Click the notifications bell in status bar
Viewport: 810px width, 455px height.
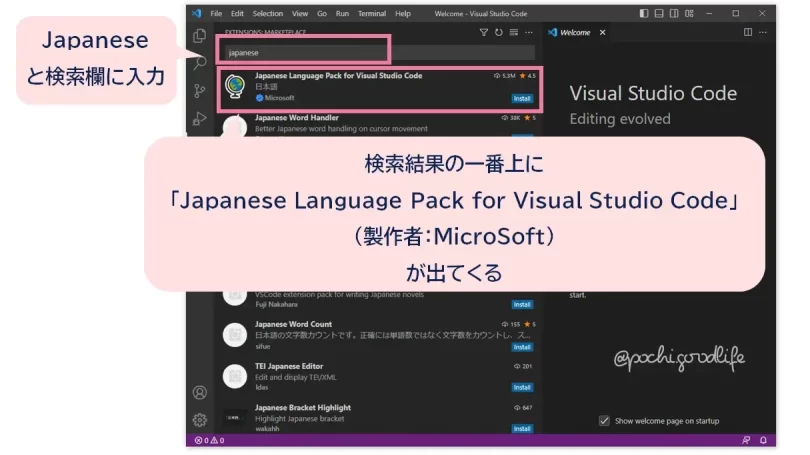coord(763,440)
